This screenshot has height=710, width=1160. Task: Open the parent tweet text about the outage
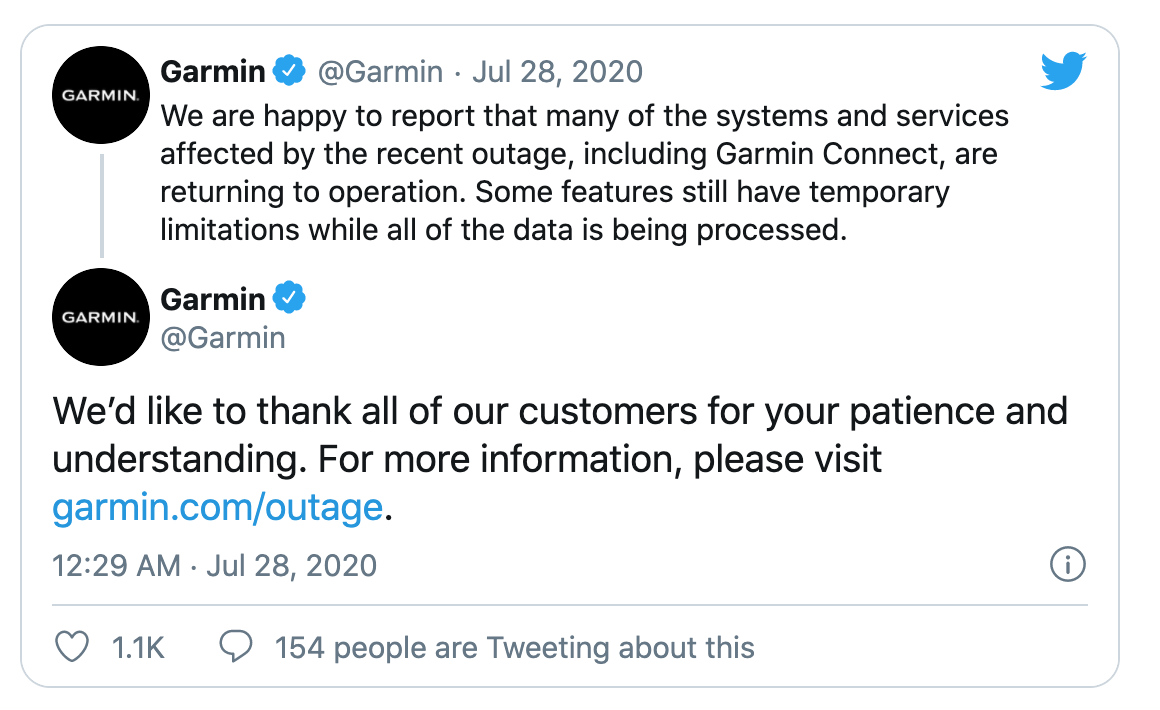[584, 172]
